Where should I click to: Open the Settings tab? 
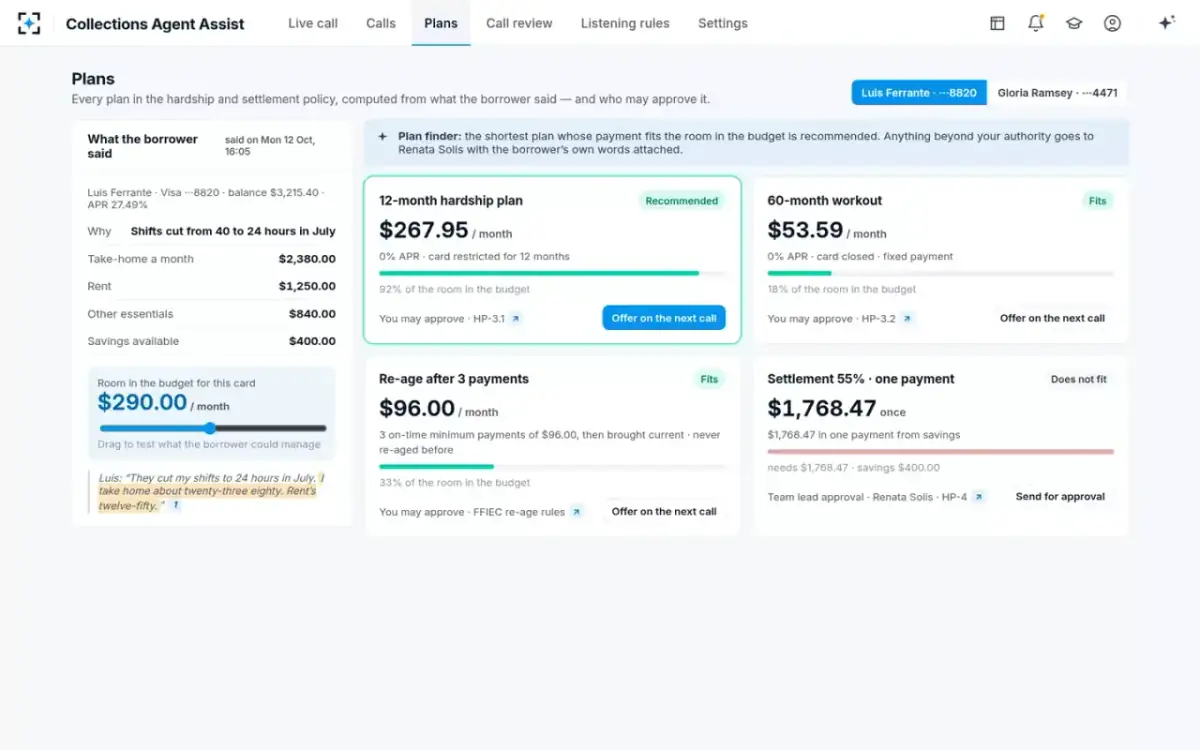click(x=723, y=23)
